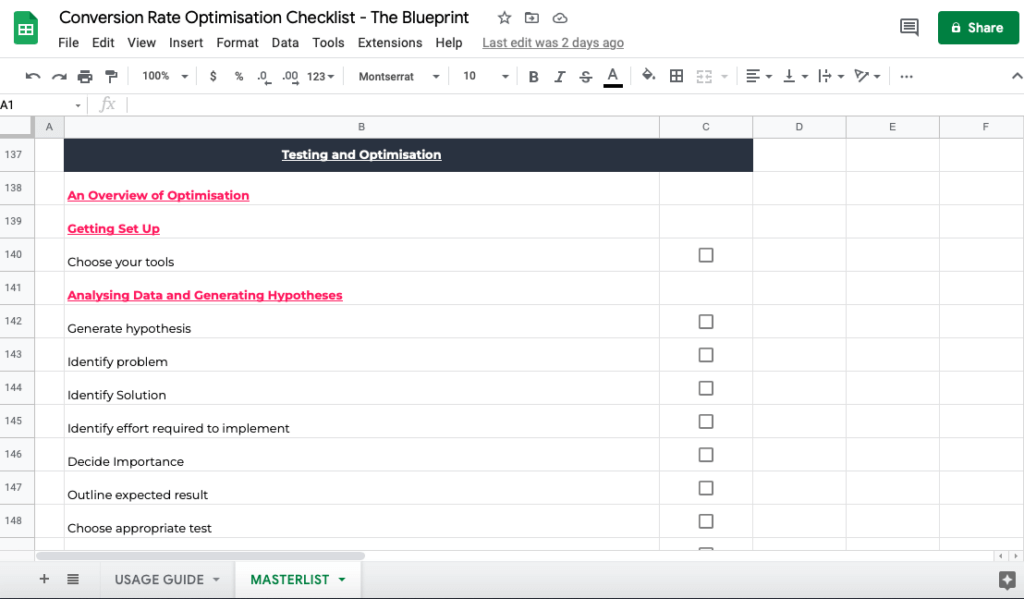Open the 123 number format dropdown

321,76
